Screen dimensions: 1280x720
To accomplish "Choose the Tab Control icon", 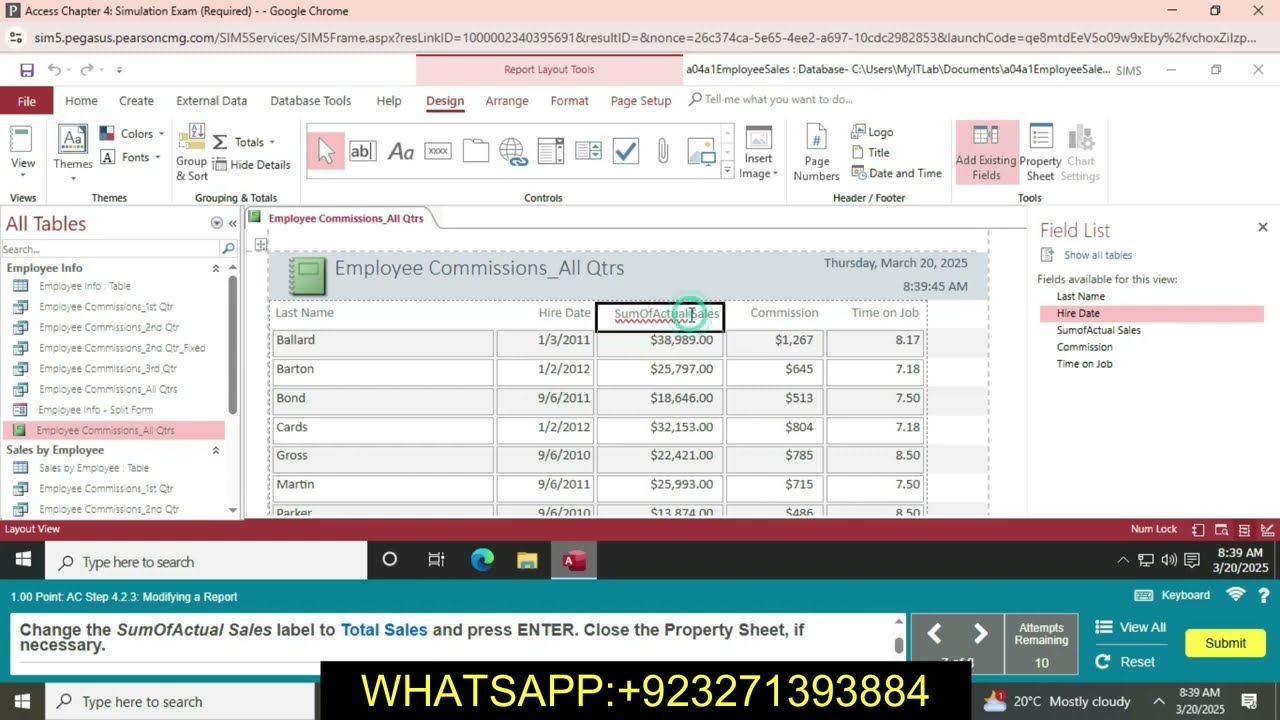I will point(476,151).
